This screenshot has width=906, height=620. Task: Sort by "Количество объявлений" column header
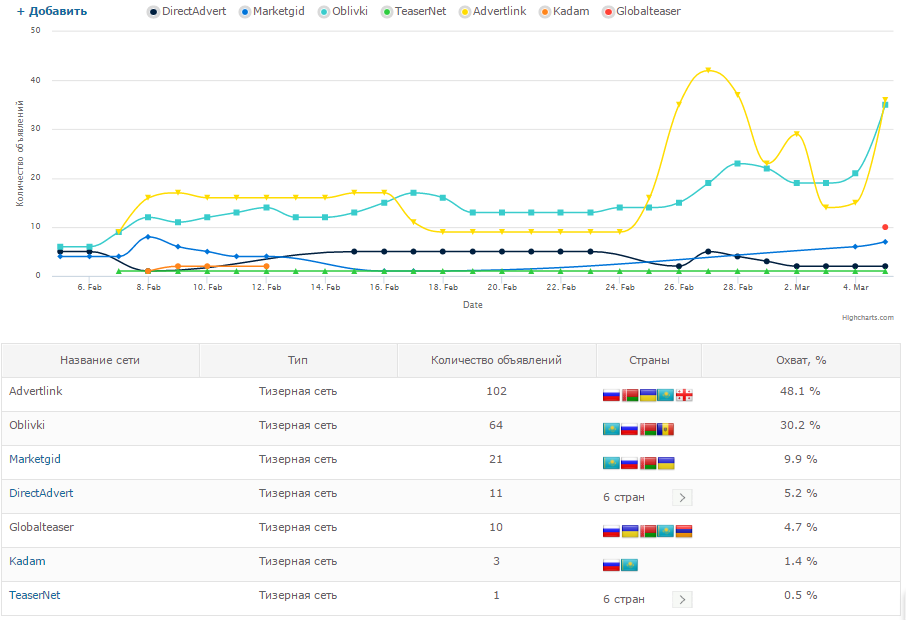pos(496,361)
